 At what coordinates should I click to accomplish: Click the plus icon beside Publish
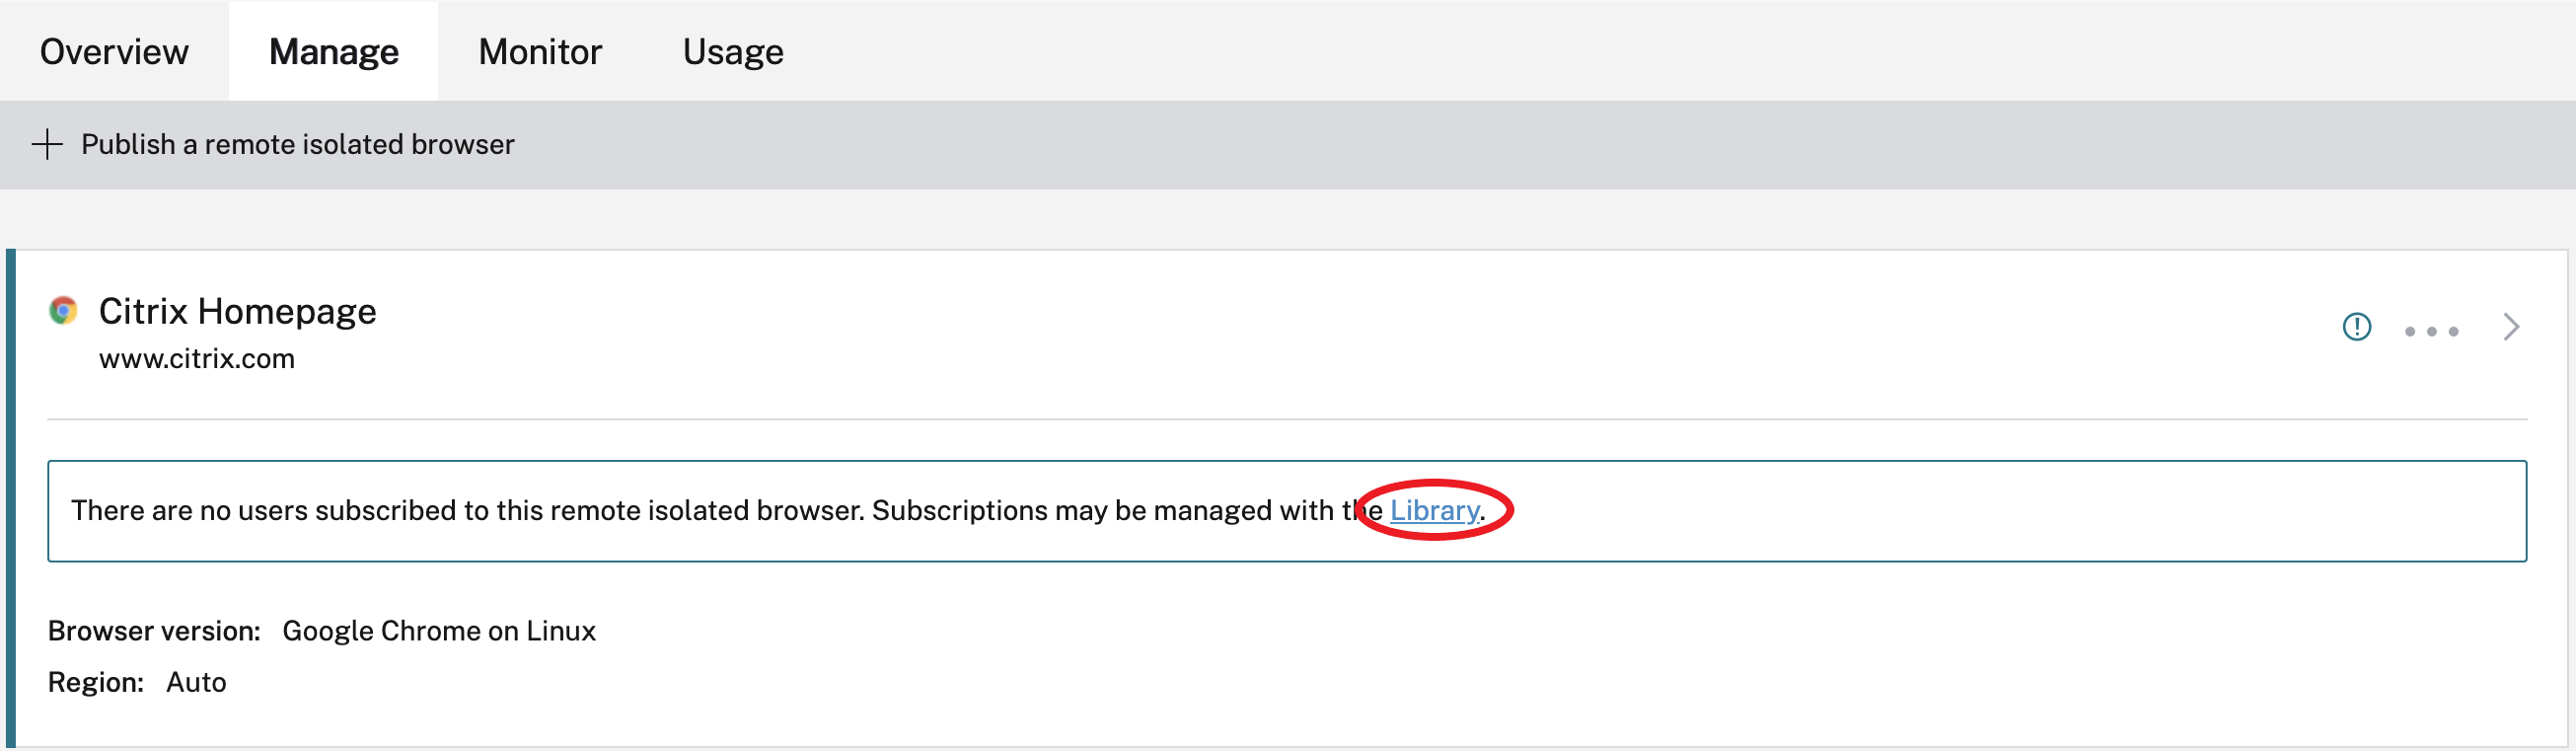point(47,145)
